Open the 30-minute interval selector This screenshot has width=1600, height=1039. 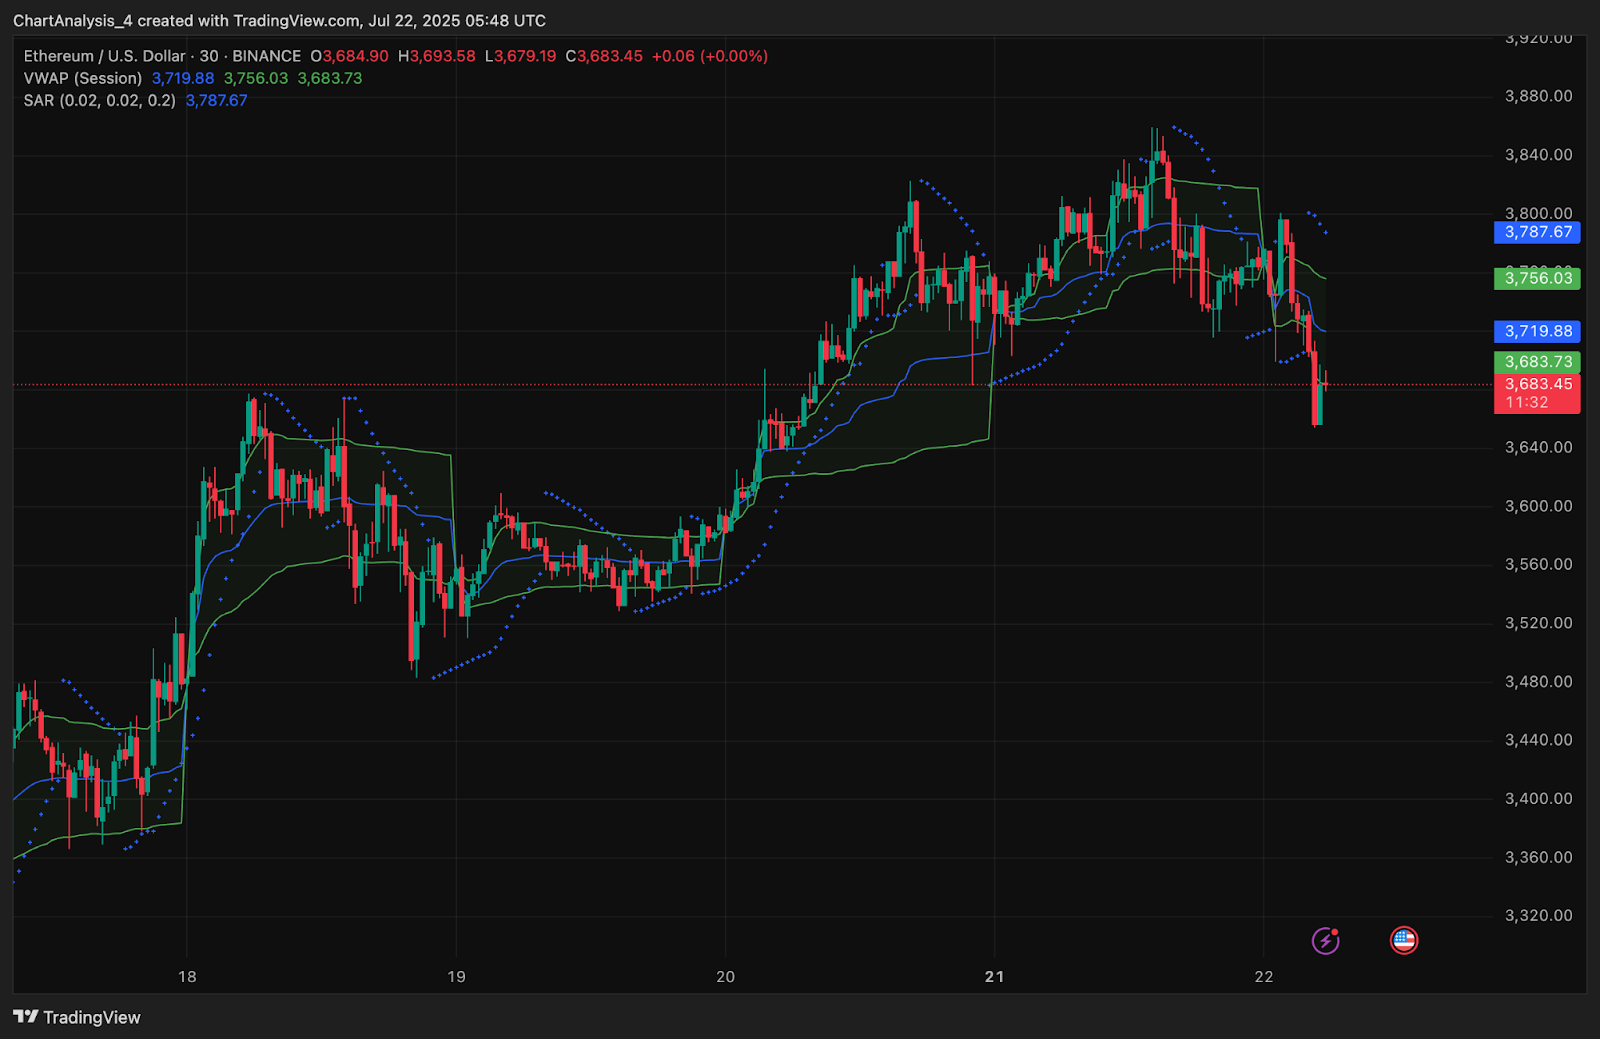click(x=207, y=57)
